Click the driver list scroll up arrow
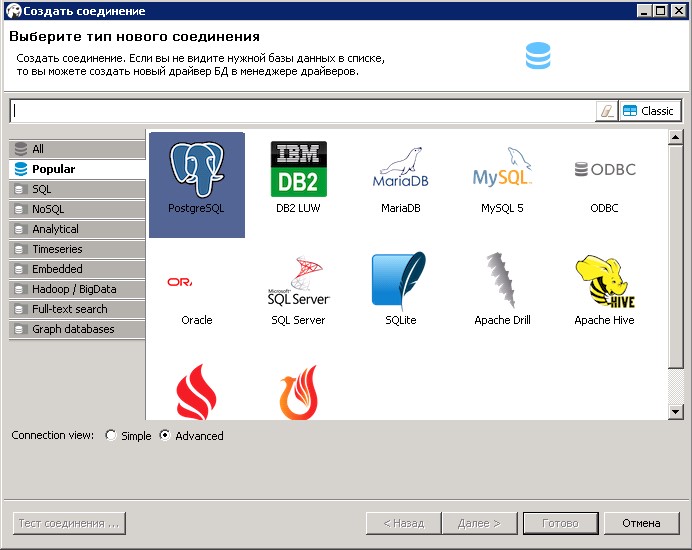The image size is (692, 550). click(x=675, y=138)
